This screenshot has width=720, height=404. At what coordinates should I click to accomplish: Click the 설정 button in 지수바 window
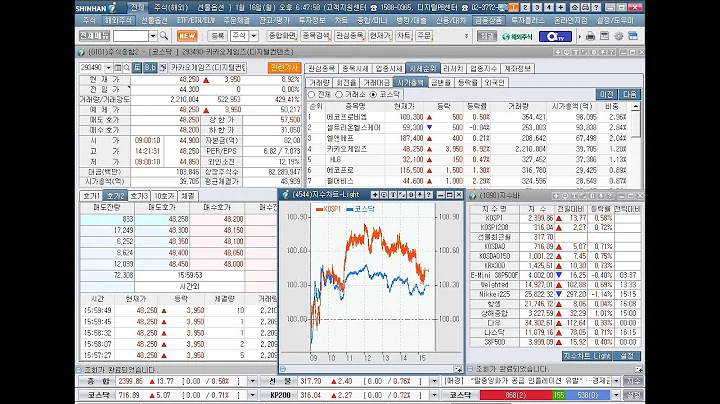(627, 356)
